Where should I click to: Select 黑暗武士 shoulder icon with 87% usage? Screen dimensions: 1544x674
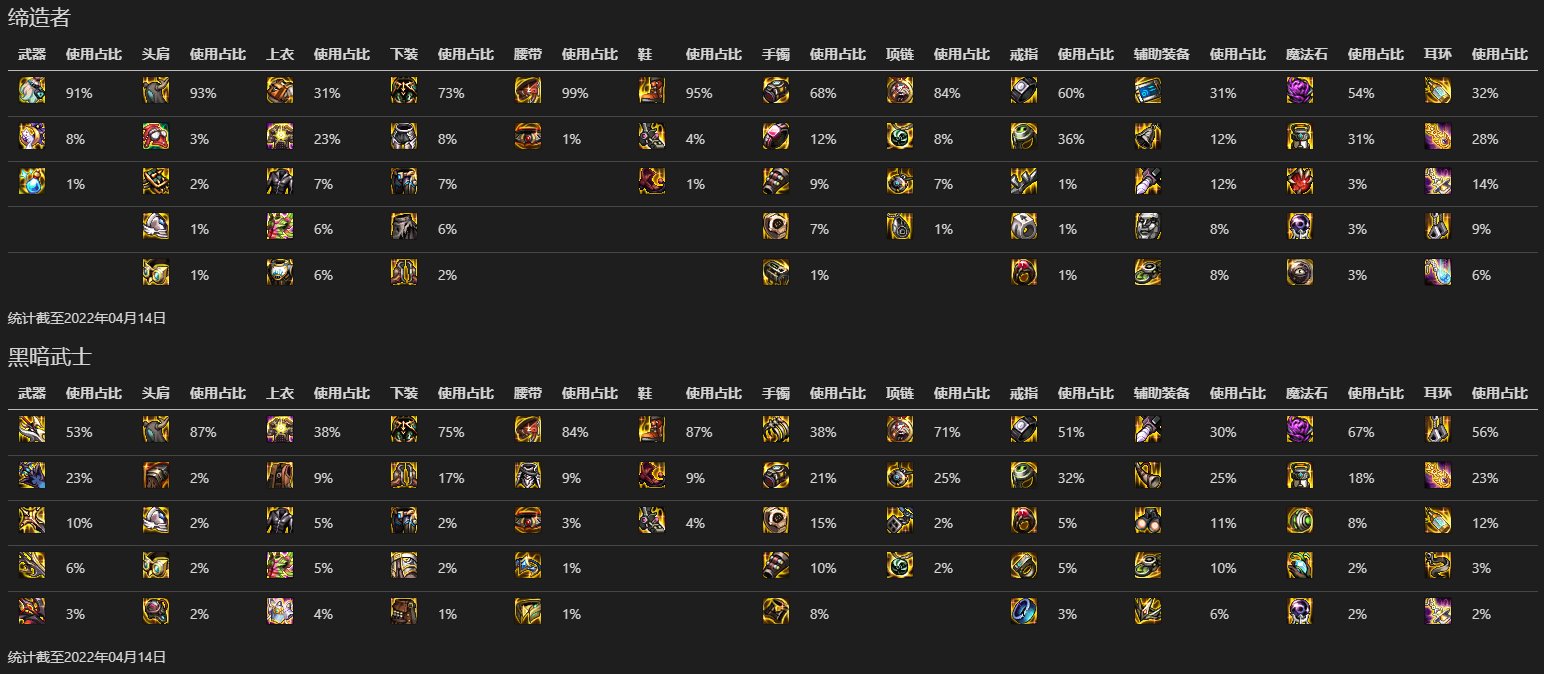click(x=156, y=430)
